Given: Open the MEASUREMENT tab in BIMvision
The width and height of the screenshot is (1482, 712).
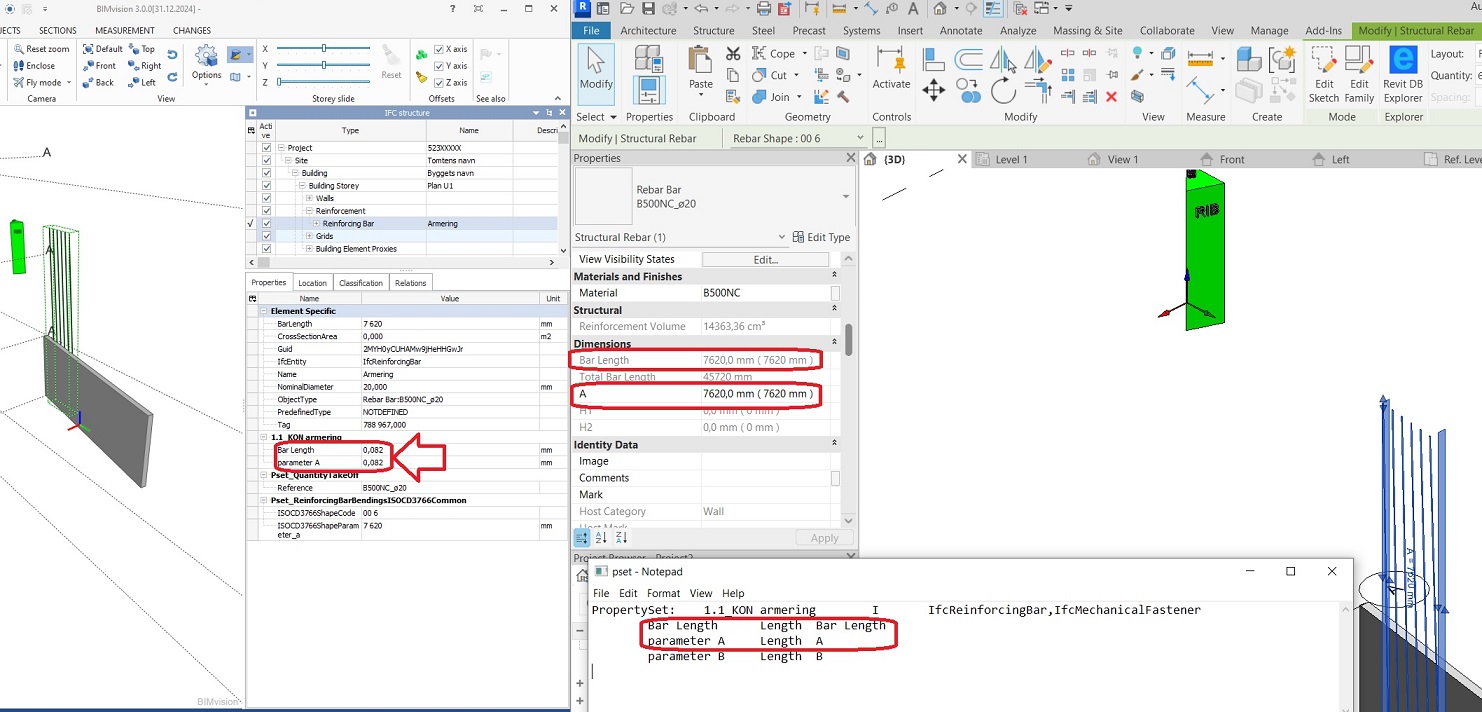Looking at the screenshot, I should click(124, 30).
